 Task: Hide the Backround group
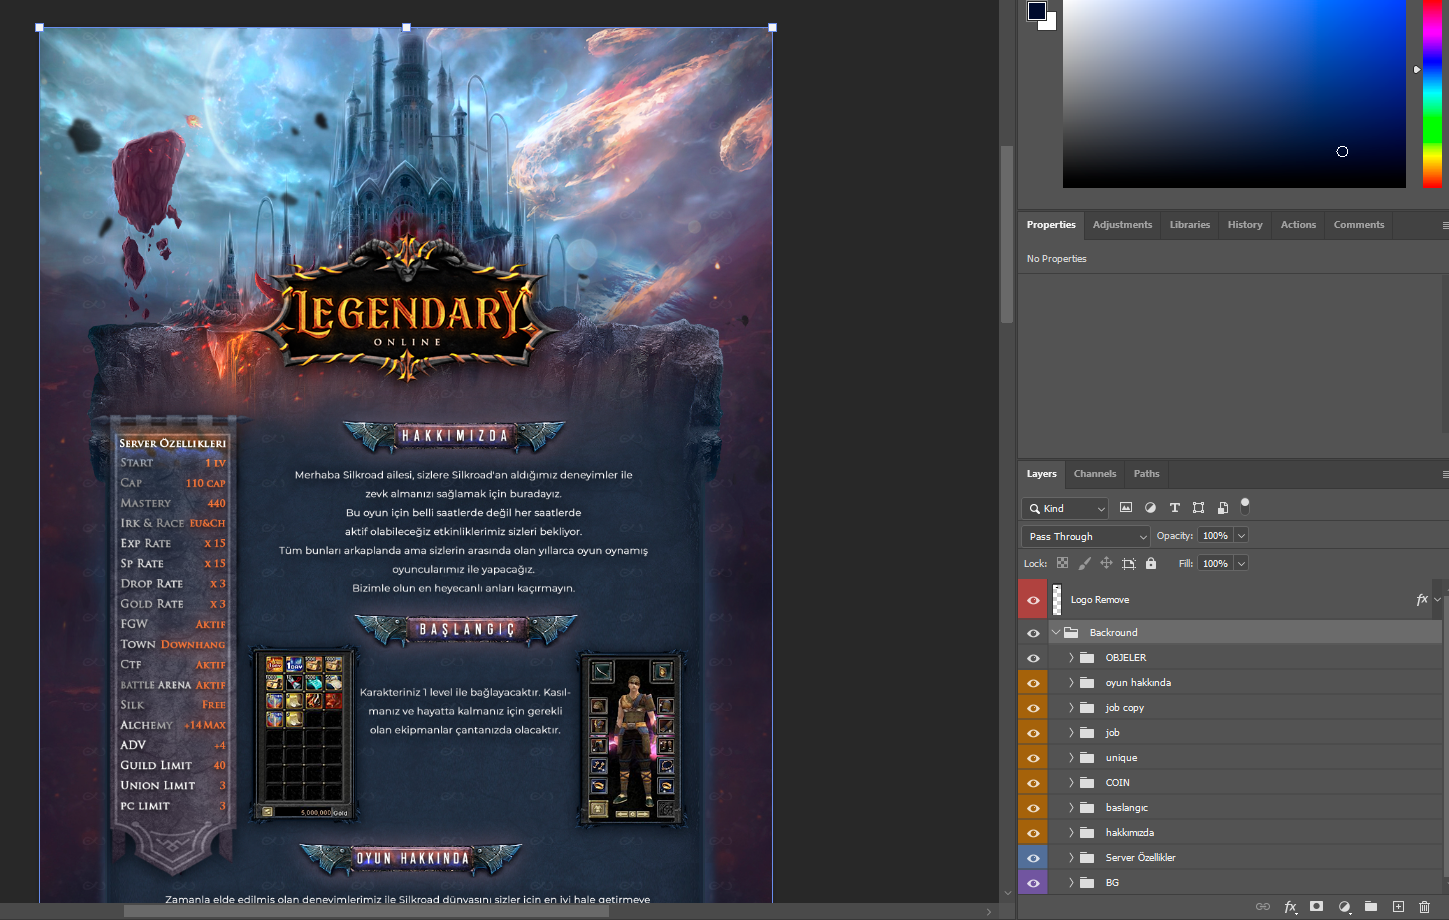1033,633
